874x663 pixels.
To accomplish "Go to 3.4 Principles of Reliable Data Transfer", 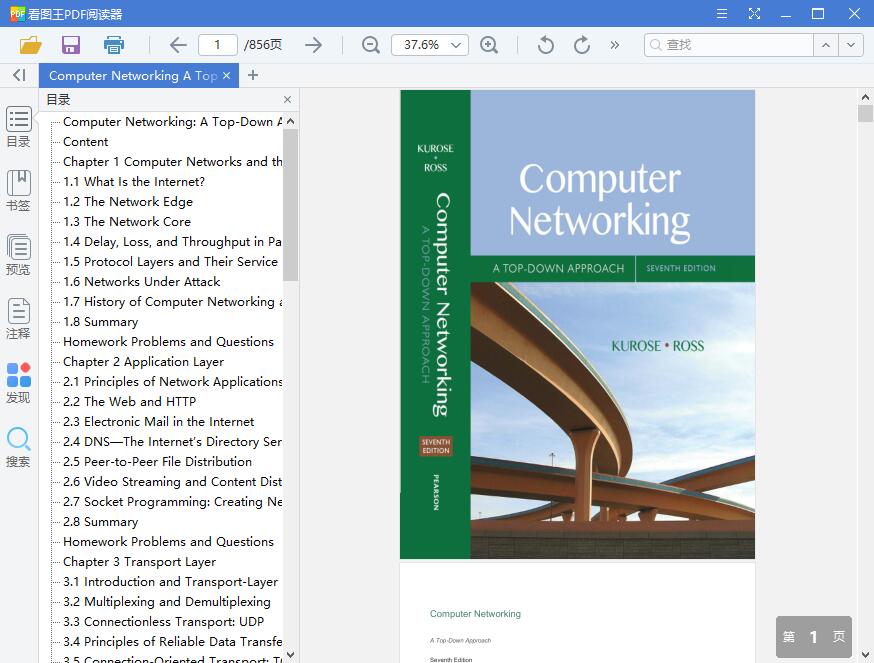I will [x=172, y=642].
